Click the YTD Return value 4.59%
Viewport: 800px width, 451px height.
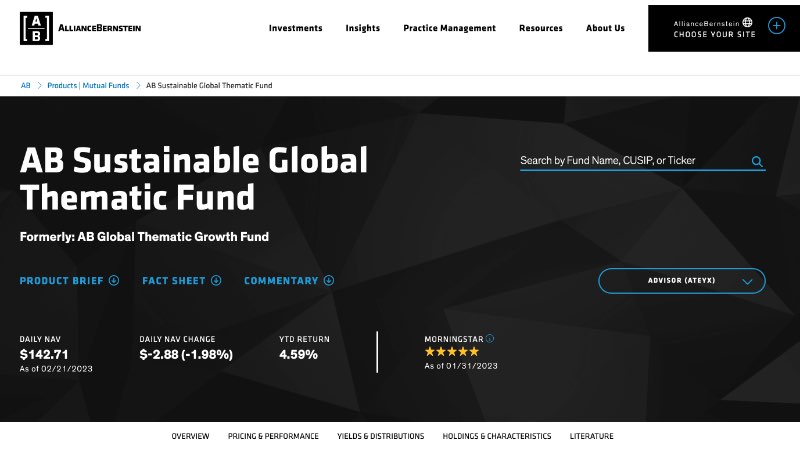point(298,354)
